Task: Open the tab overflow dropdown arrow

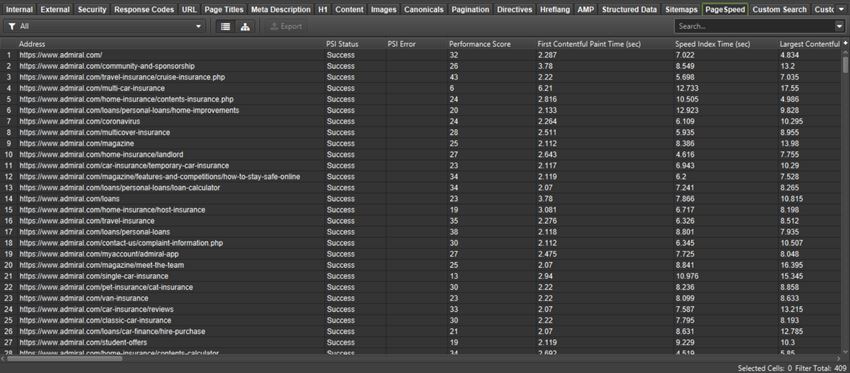Action: [842, 9]
